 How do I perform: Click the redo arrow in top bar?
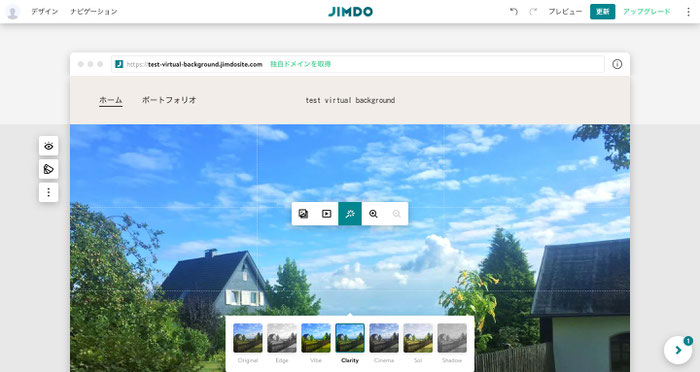[x=533, y=12]
